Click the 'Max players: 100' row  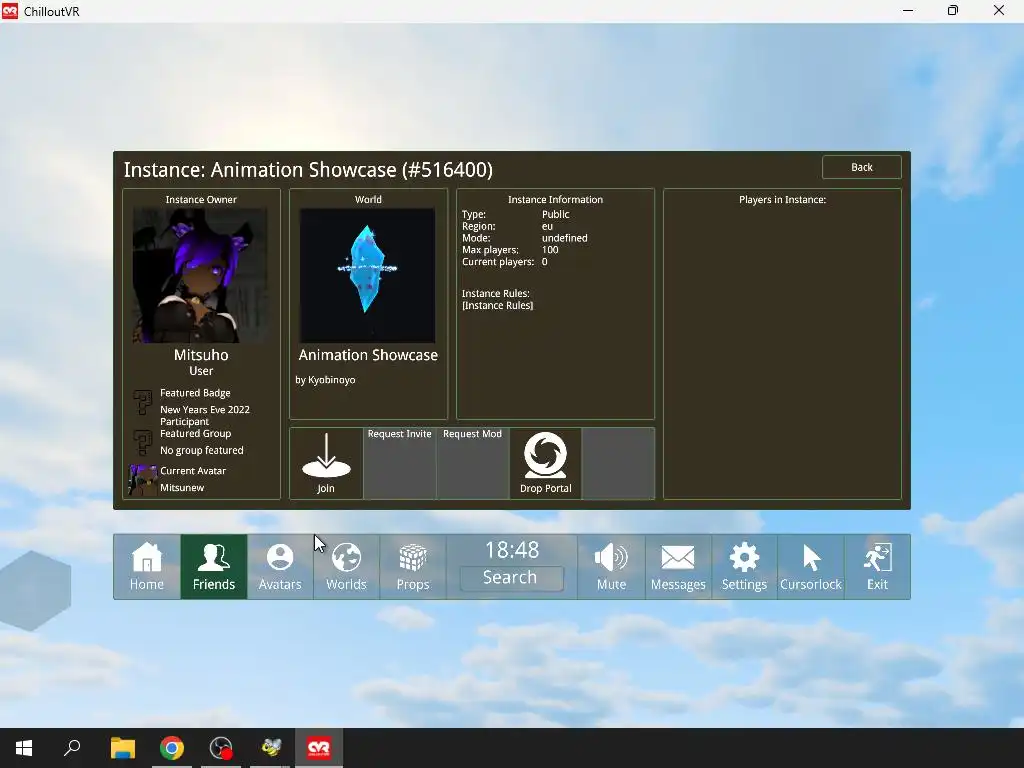(x=510, y=250)
